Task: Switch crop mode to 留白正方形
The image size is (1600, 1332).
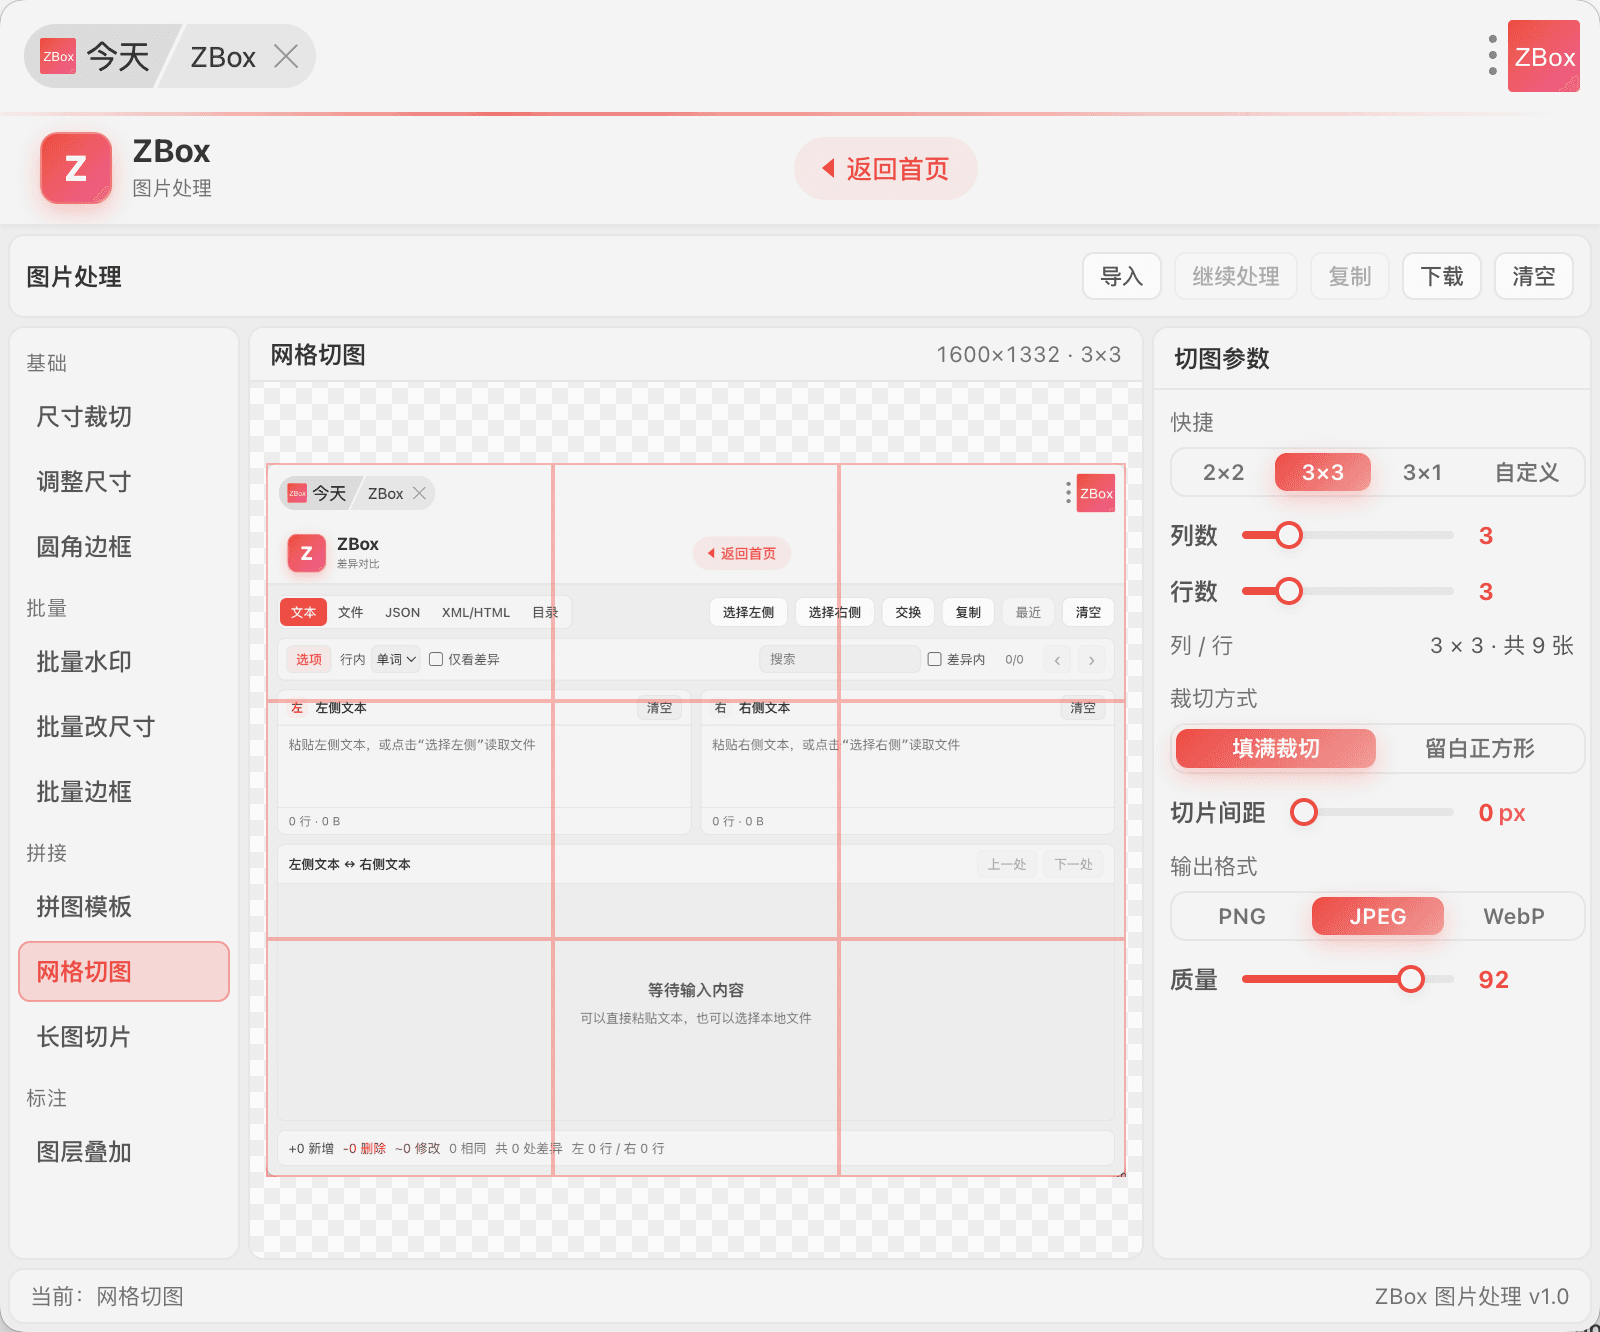Action: (1479, 748)
